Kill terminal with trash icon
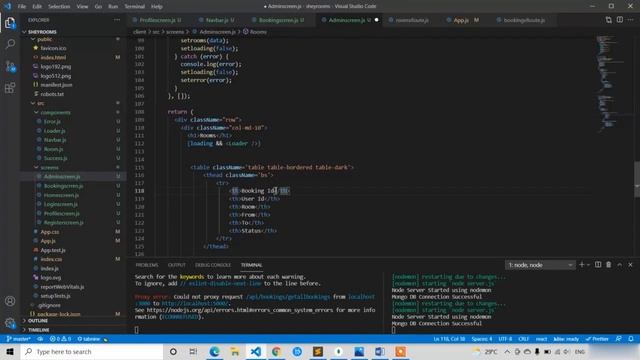Image resolution: width=640 pixels, height=360 pixels. (609, 265)
